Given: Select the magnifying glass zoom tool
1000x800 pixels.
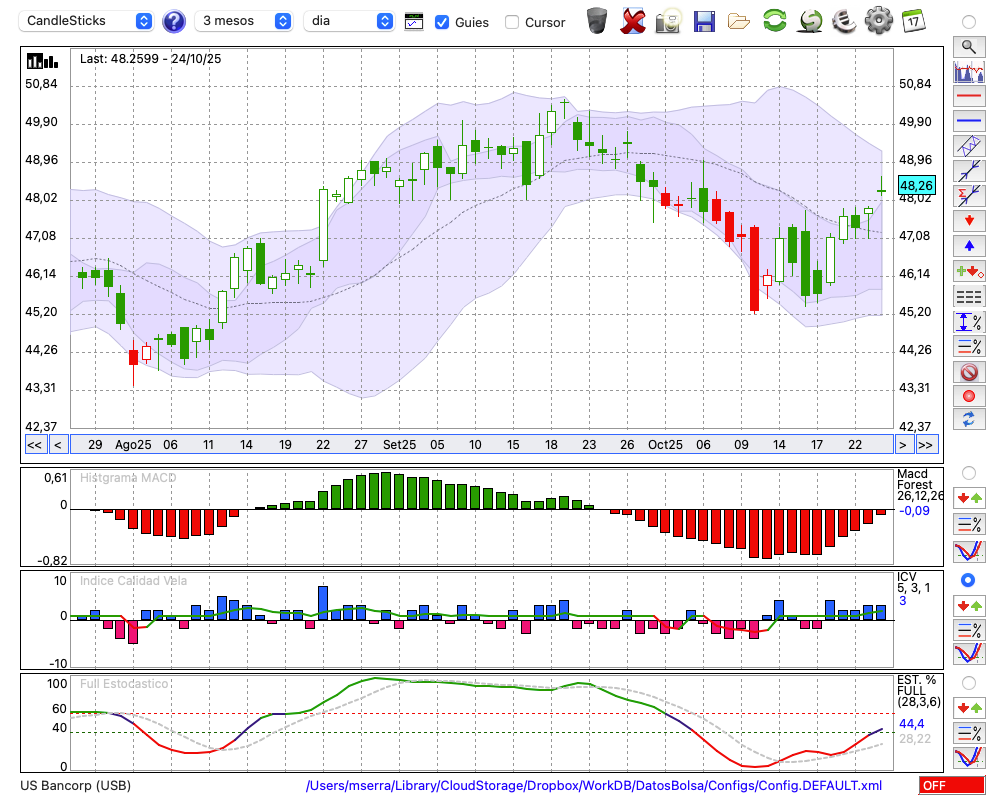Looking at the screenshot, I should coord(969,47).
